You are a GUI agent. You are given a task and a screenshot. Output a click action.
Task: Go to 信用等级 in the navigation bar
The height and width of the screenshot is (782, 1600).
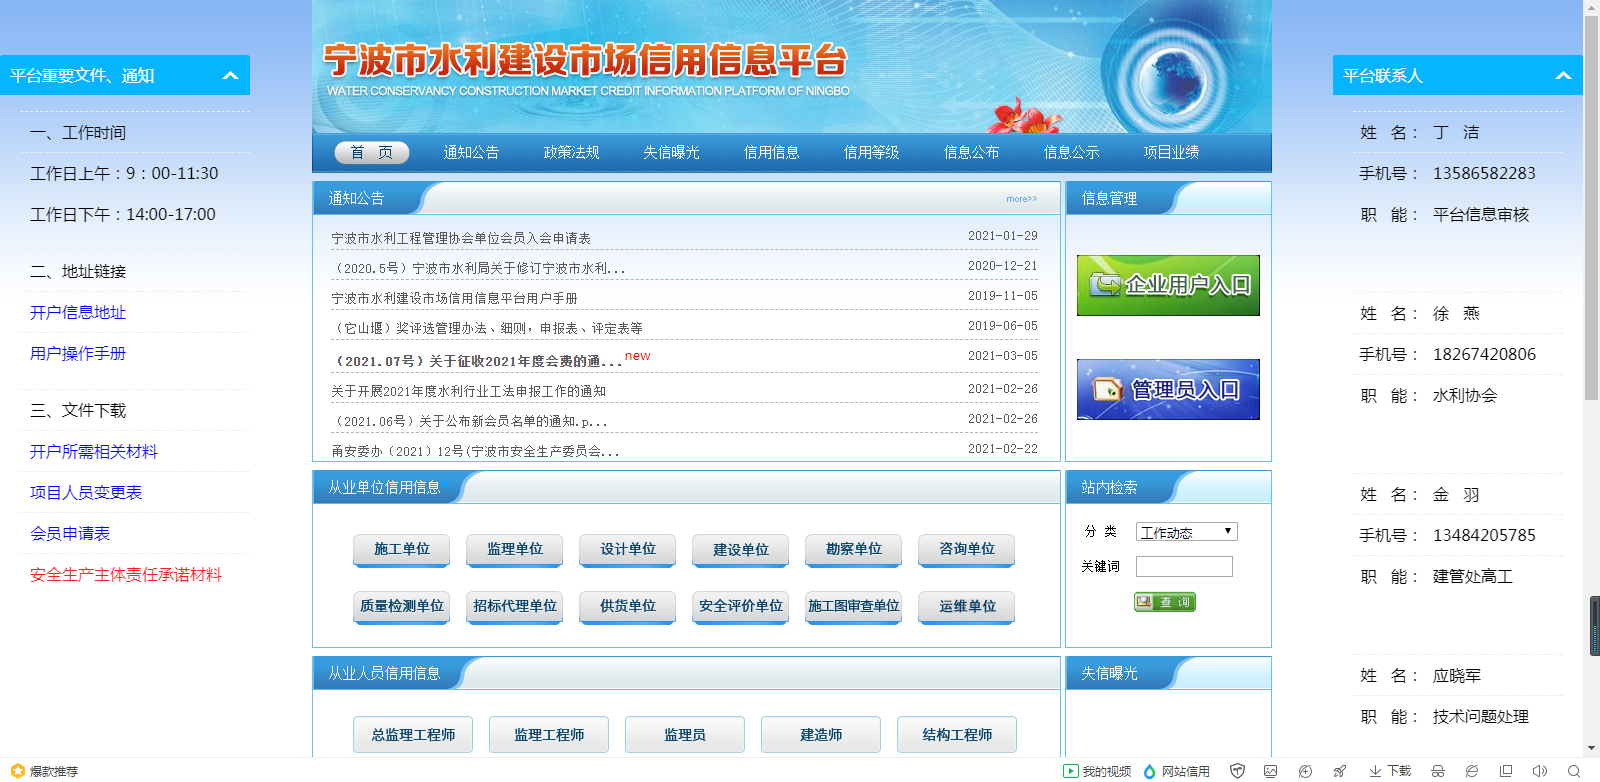coord(871,152)
